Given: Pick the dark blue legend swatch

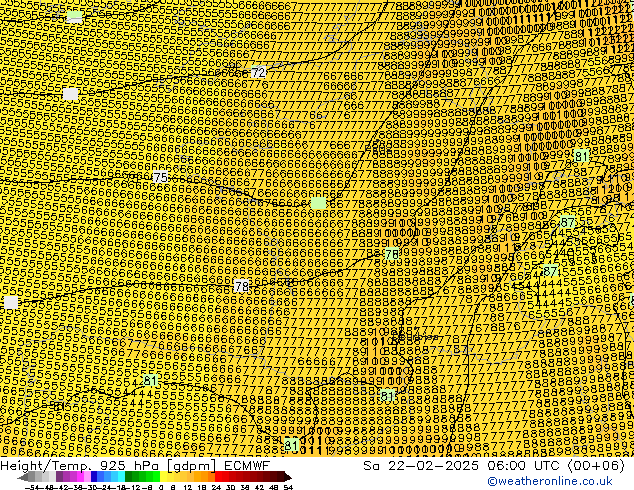Looking at the screenshot, I should pos(94,477).
